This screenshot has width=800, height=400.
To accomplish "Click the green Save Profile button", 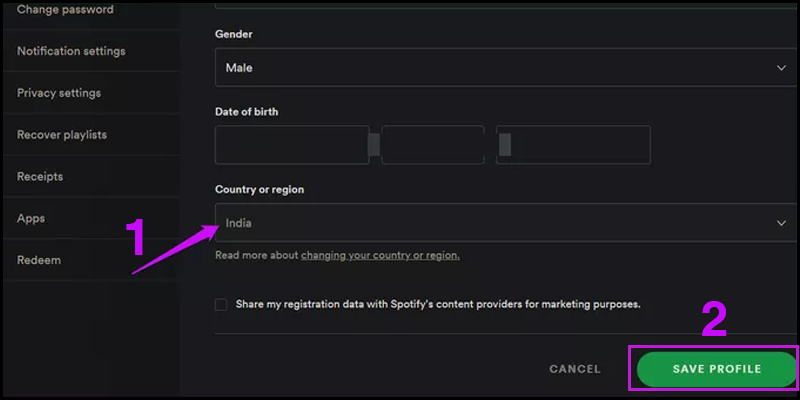I will click(x=717, y=369).
